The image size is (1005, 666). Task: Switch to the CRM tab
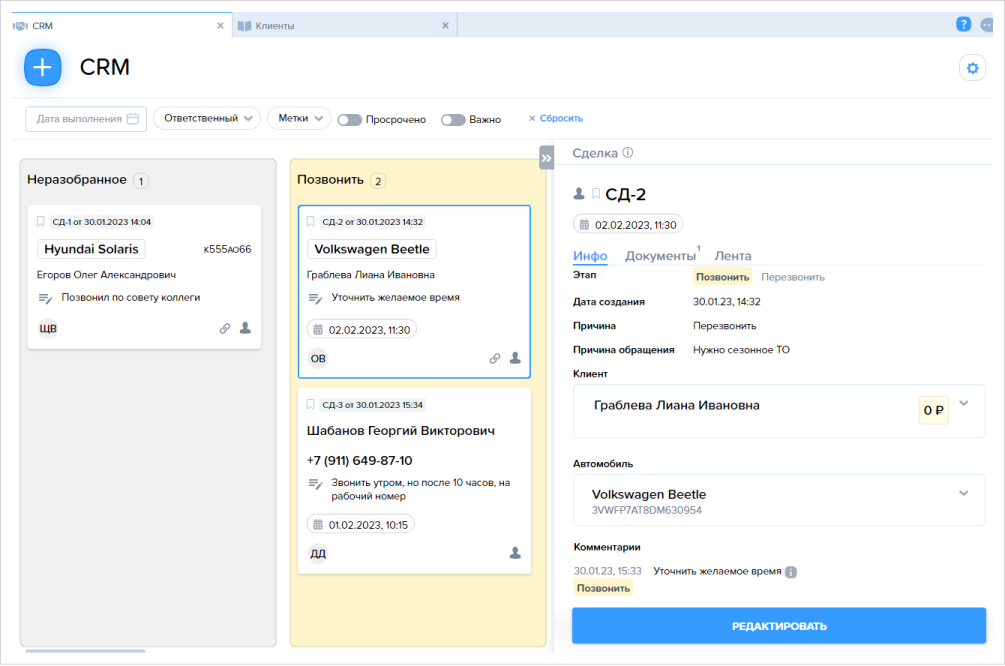click(122, 26)
